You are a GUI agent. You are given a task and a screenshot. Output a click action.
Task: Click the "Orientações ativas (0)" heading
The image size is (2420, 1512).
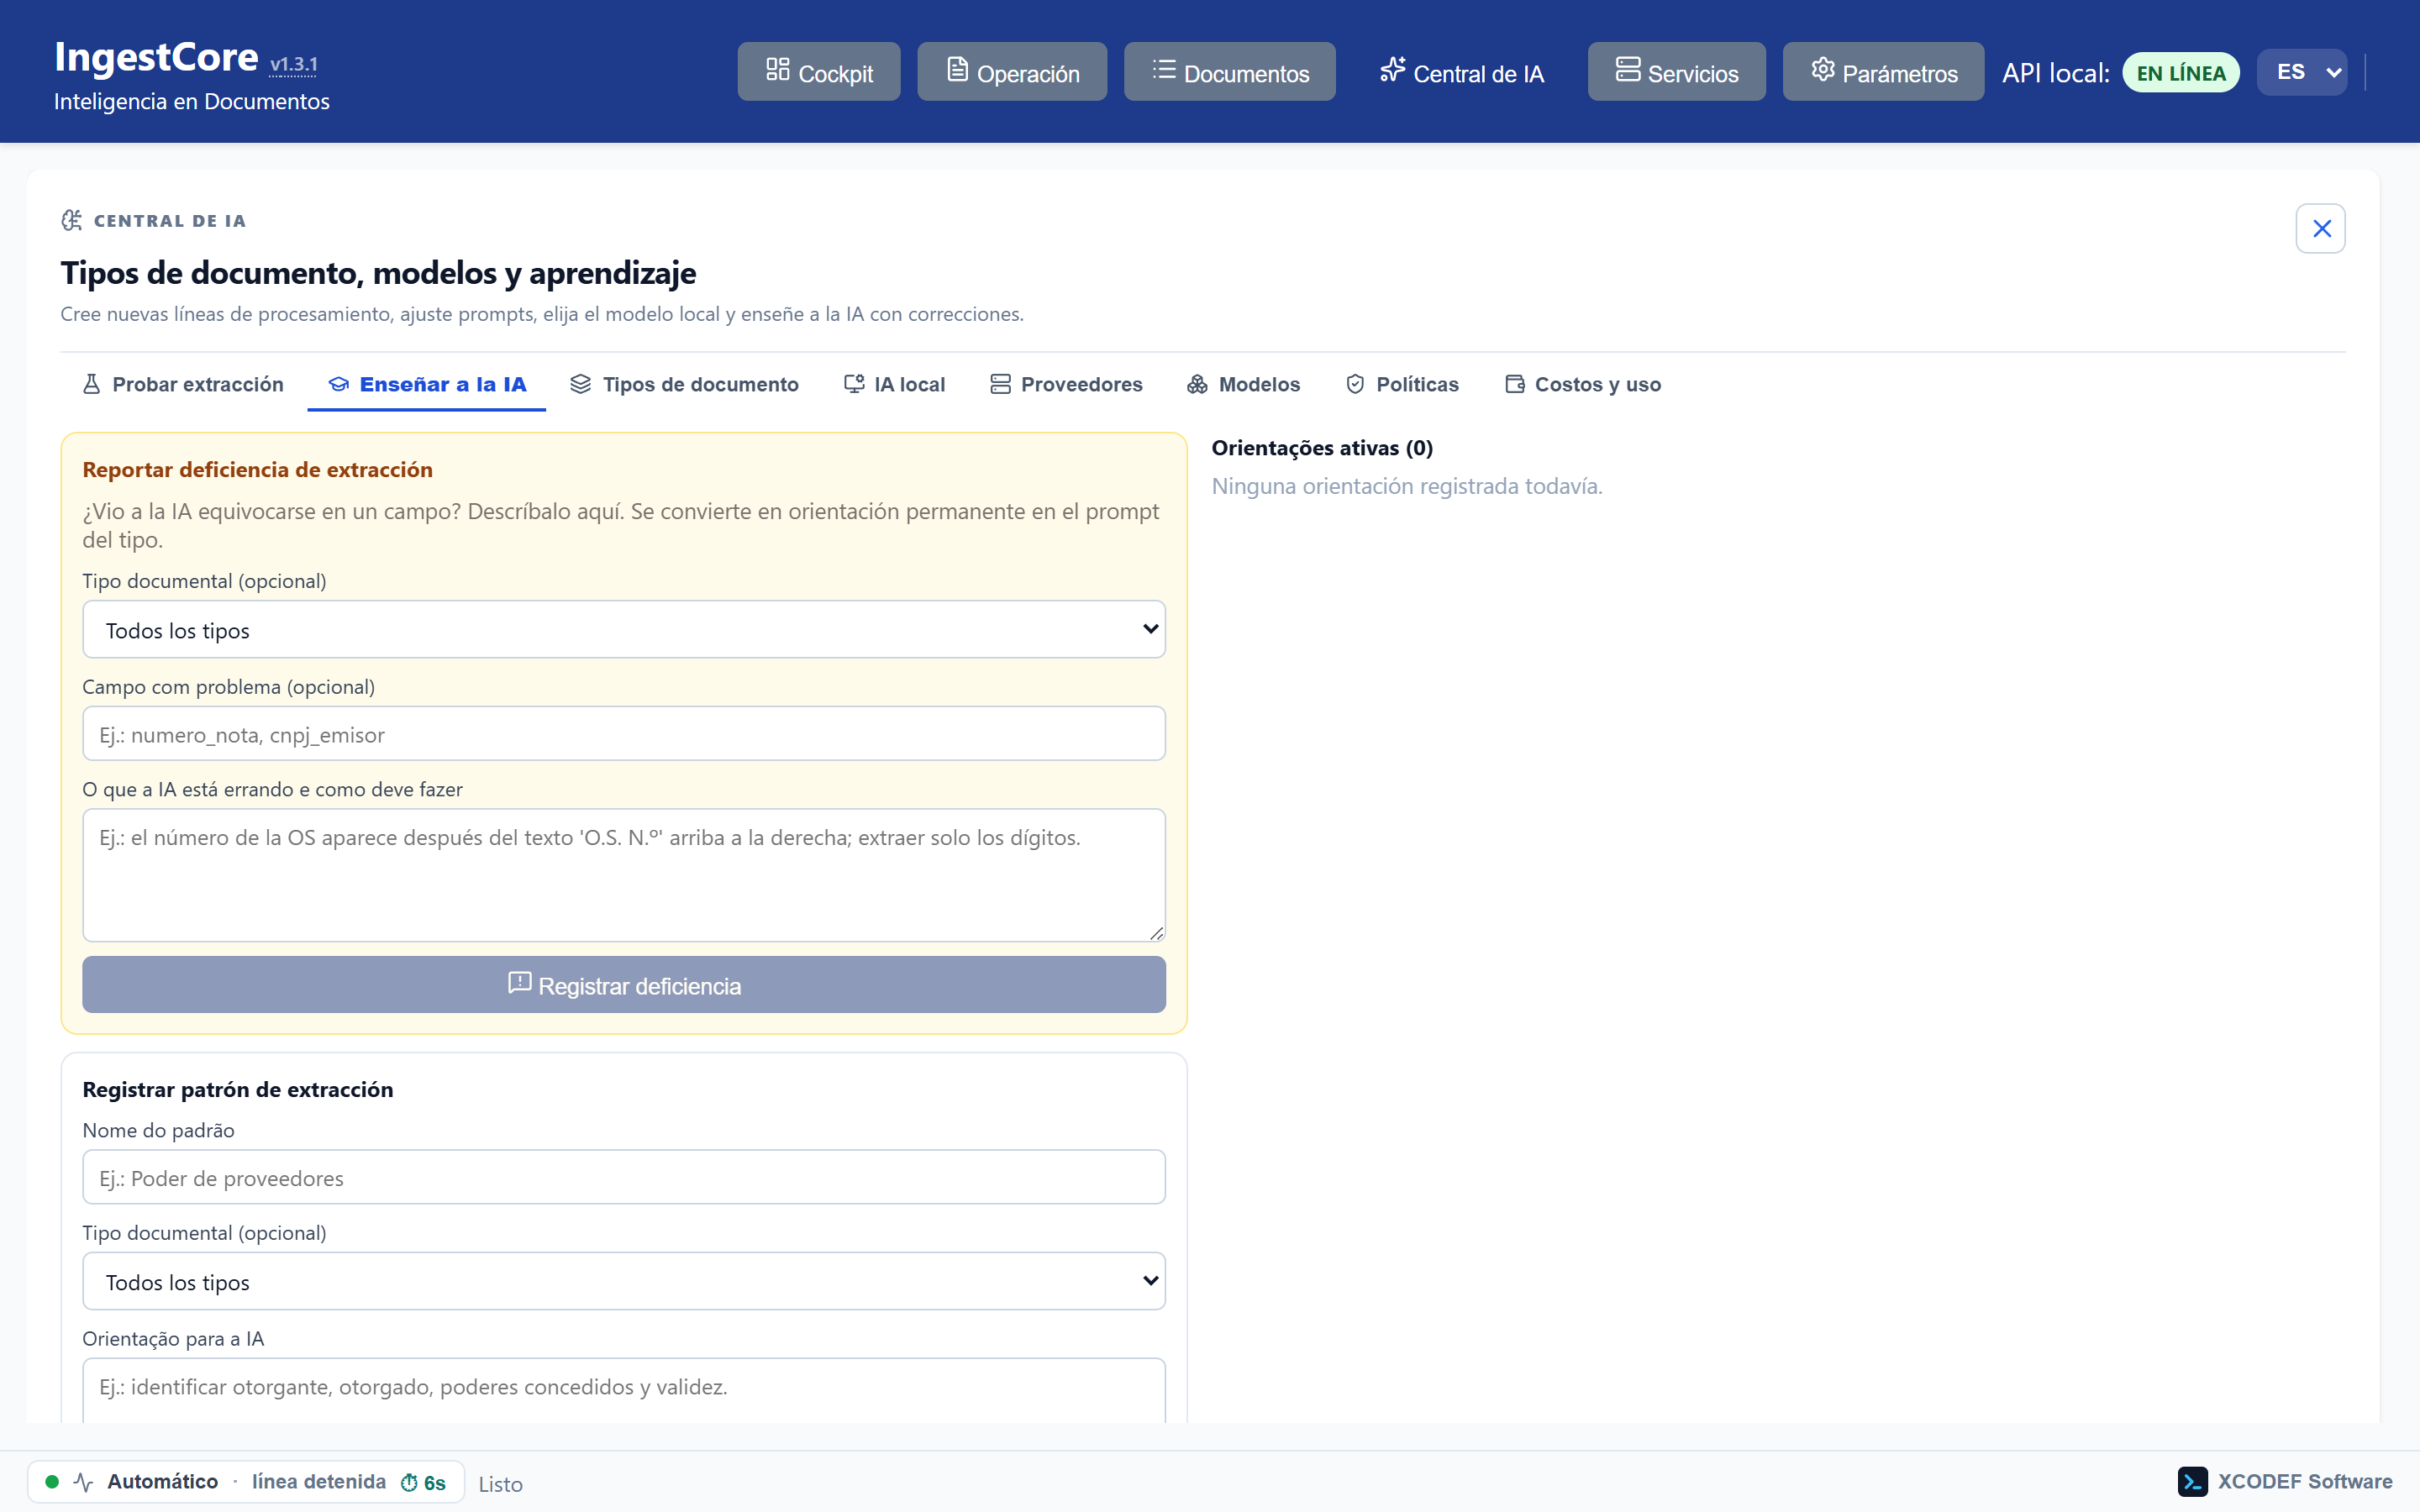(1322, 448)
